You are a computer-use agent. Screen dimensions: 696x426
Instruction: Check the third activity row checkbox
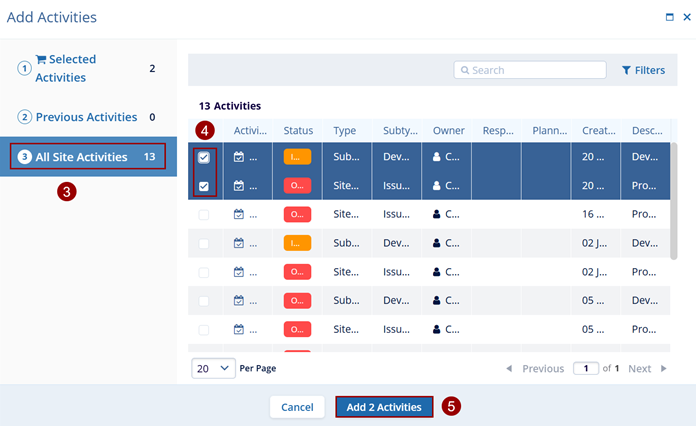[204, 215]
